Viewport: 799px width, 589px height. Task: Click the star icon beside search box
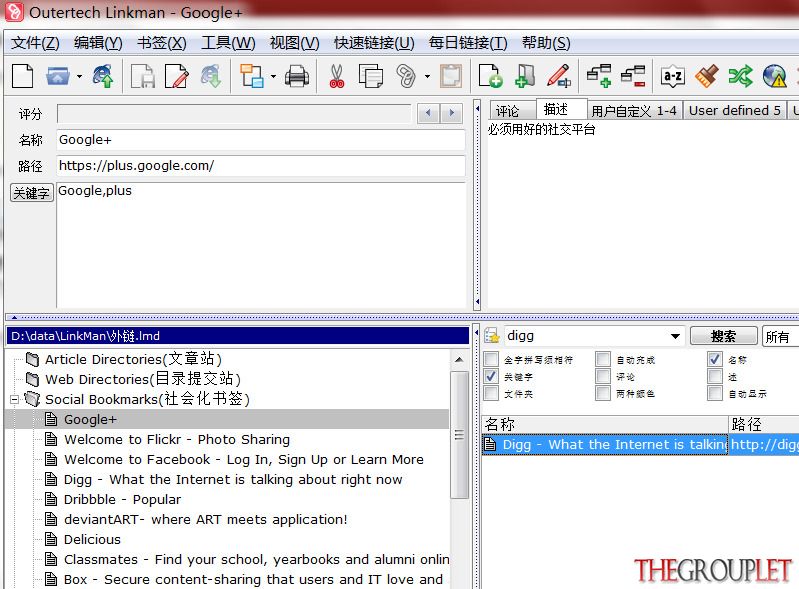pyautogui.click(x=492, y=336)
